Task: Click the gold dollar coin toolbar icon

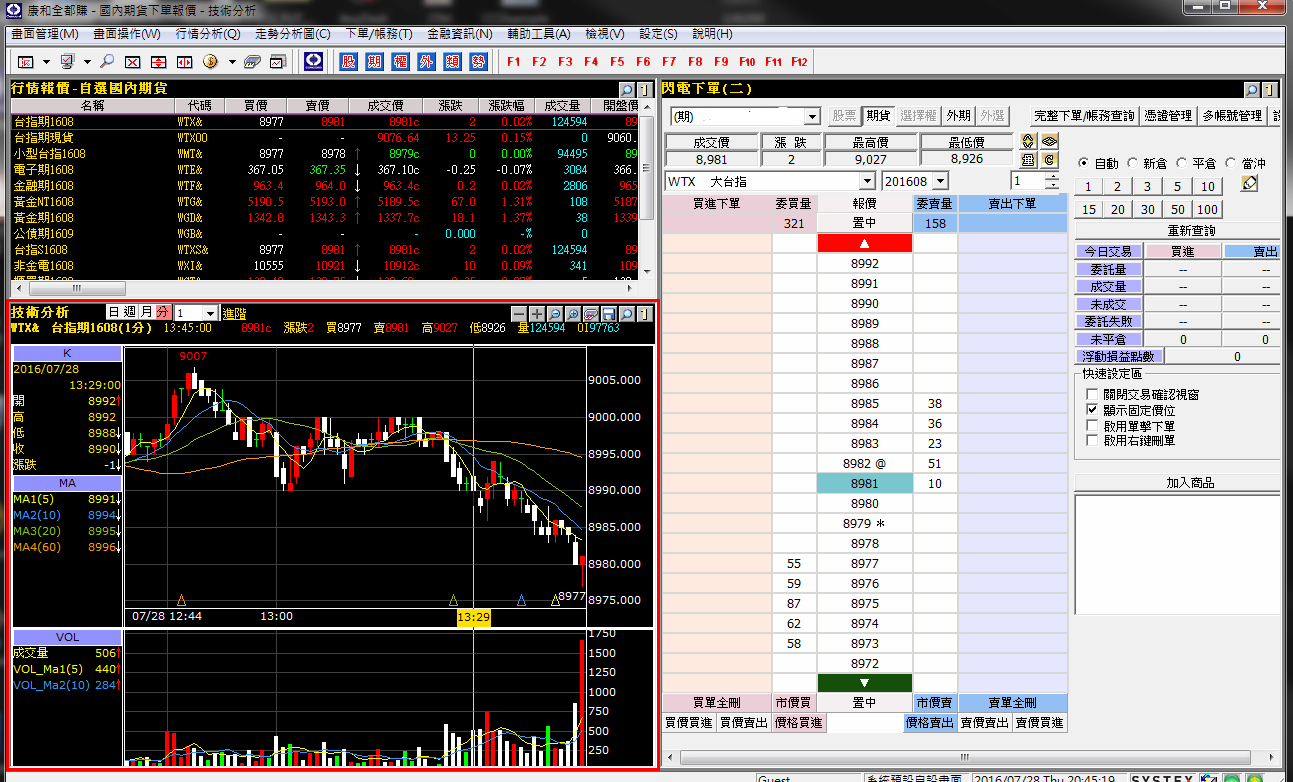Action: tap(210, 62)
